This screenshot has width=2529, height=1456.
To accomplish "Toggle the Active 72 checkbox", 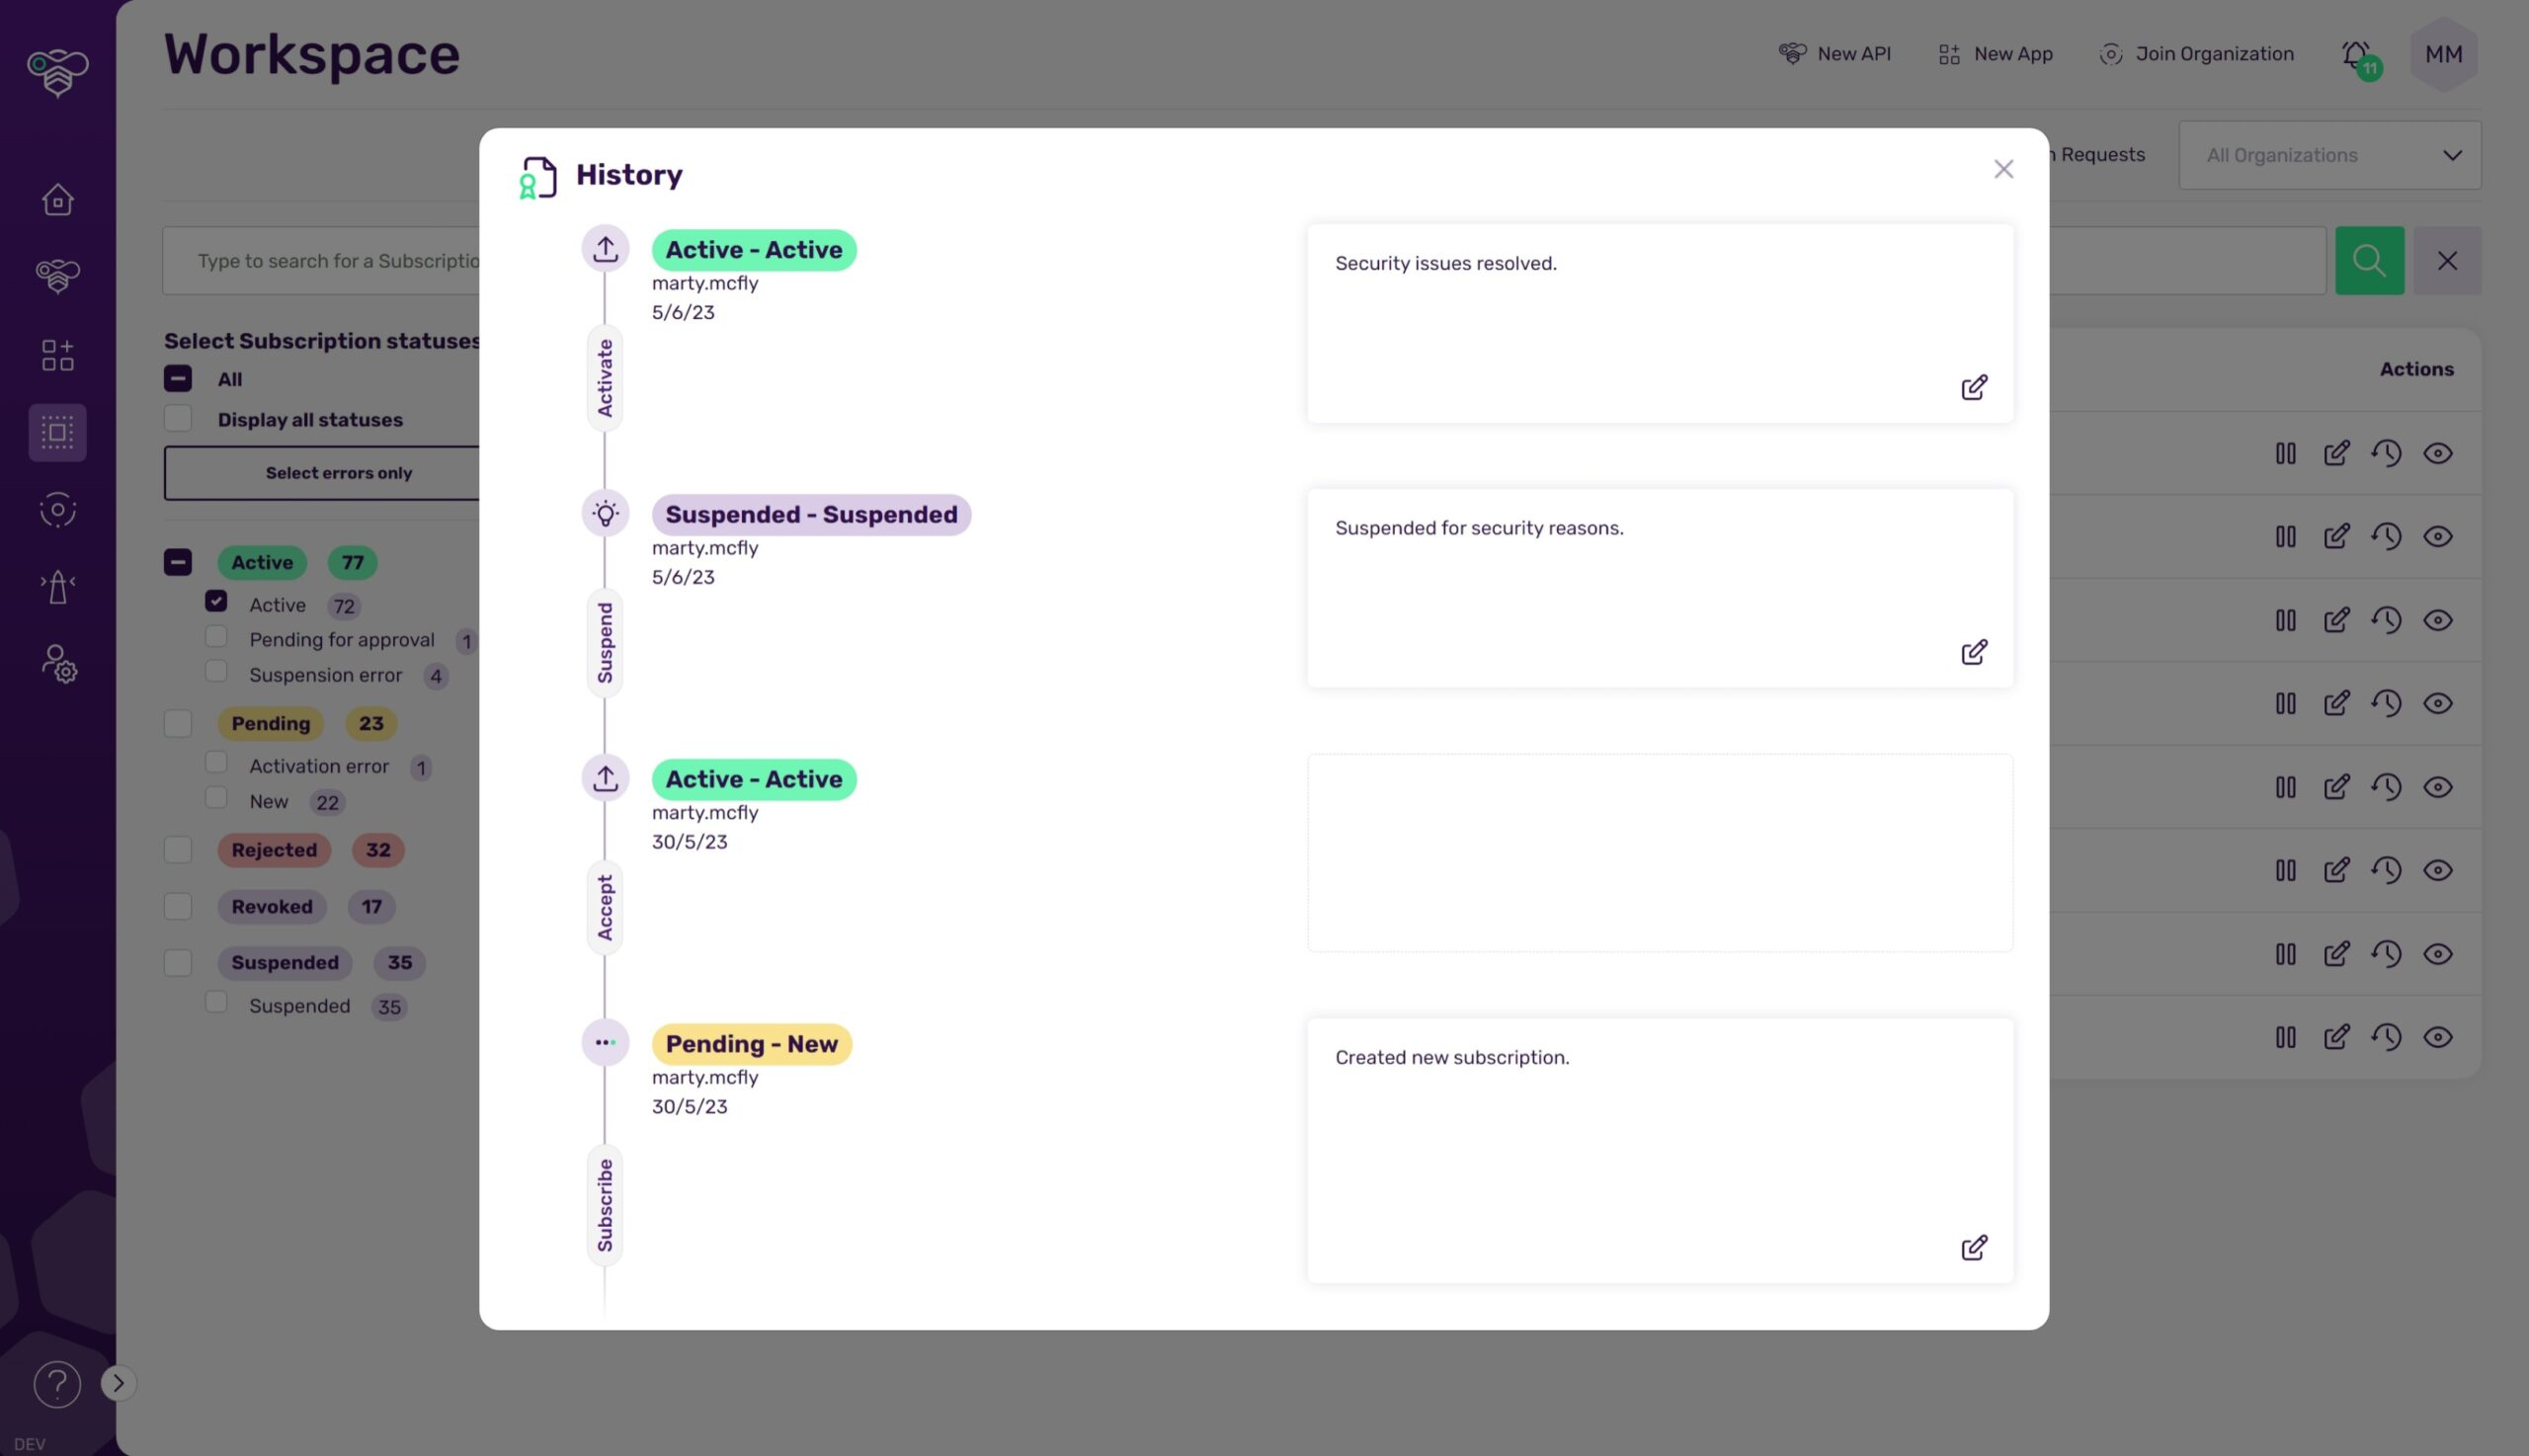I will [216, 601].
